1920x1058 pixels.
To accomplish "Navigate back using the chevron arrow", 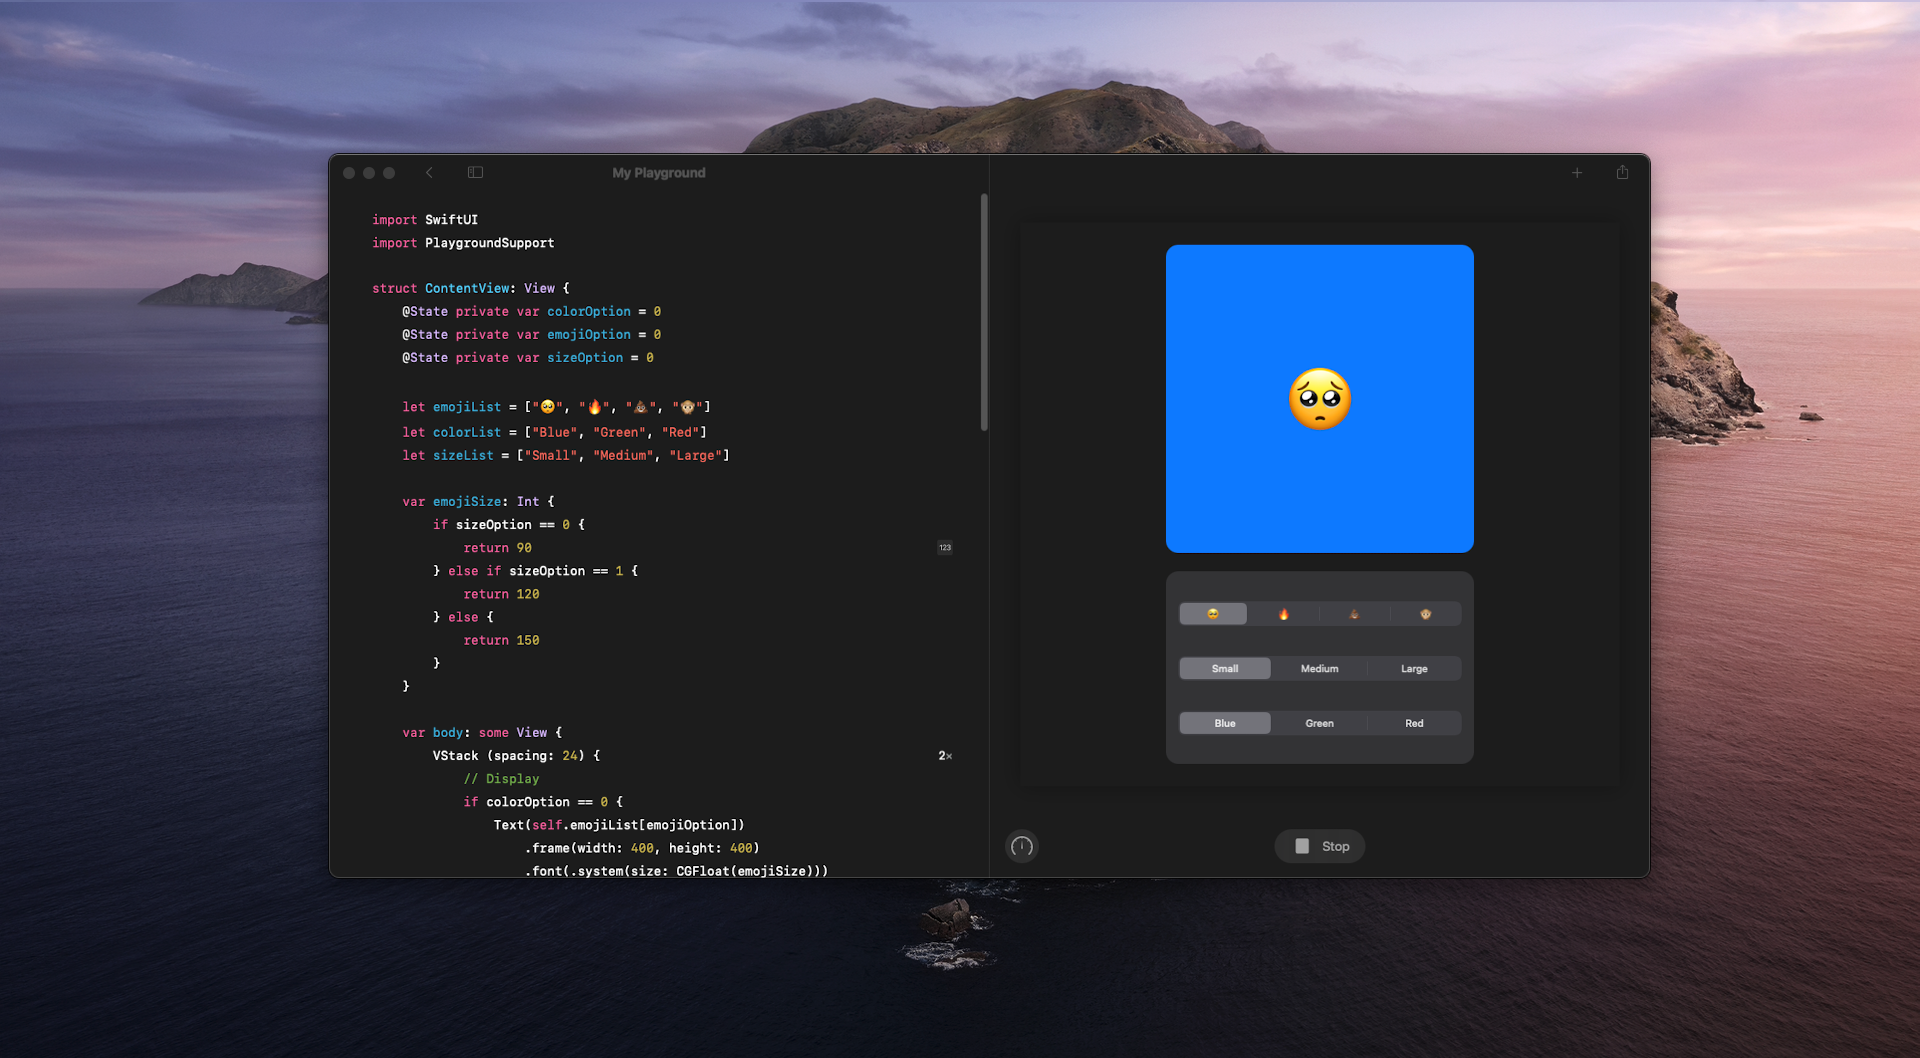I will pos(429,172).
